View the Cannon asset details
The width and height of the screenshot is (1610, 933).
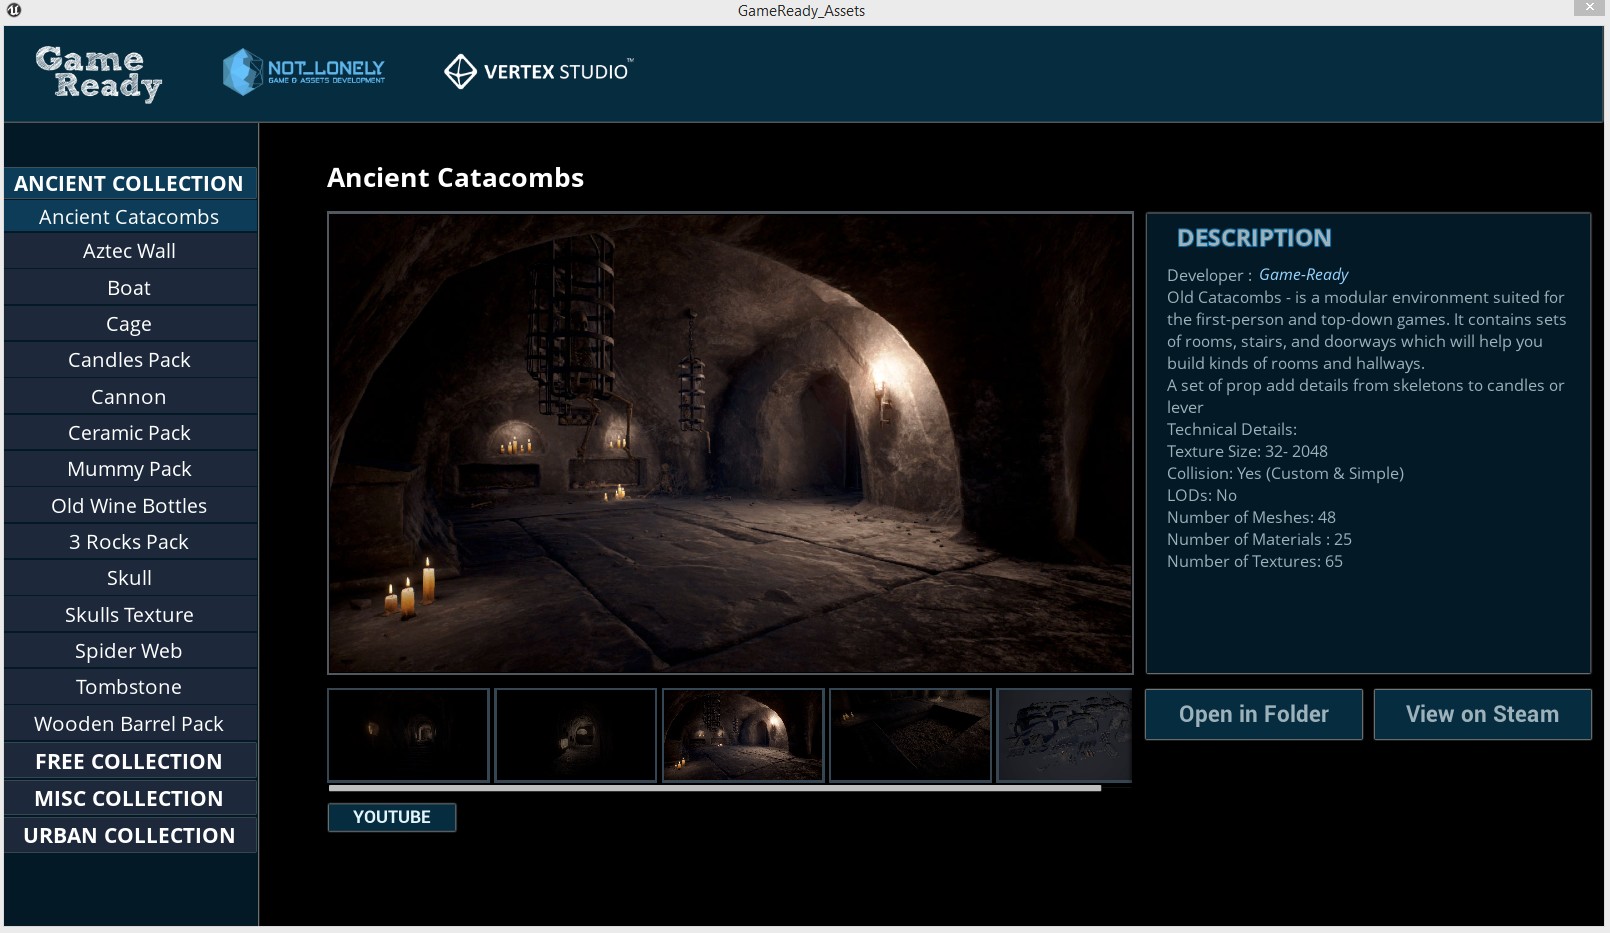coord(129,396)
